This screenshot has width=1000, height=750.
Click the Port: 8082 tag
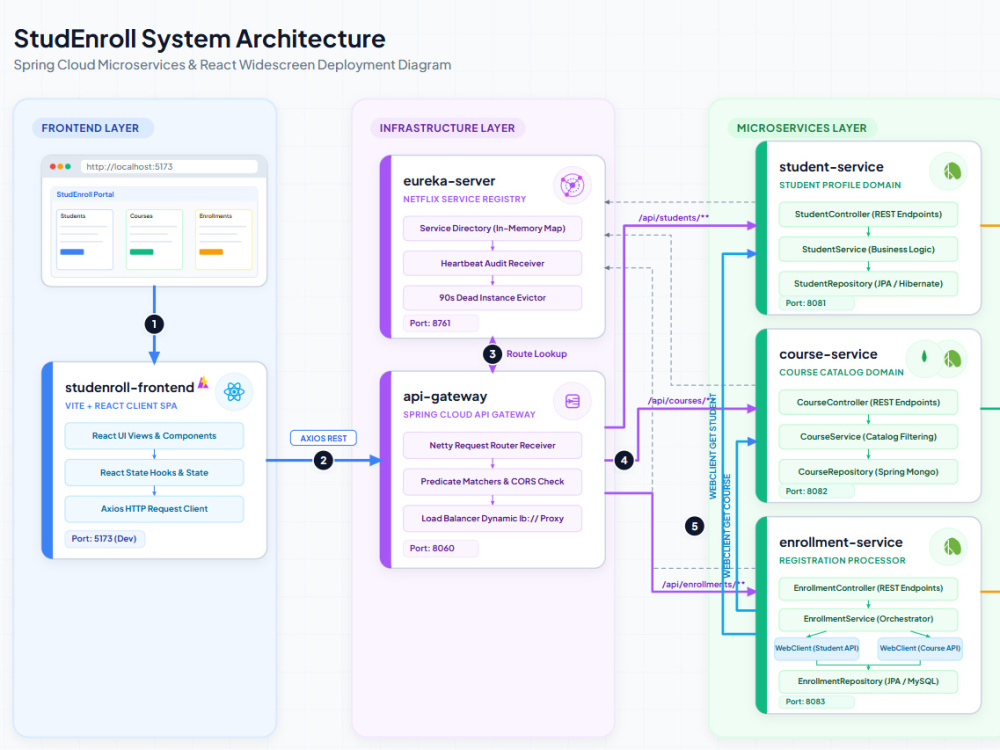(x=816, y=491)
